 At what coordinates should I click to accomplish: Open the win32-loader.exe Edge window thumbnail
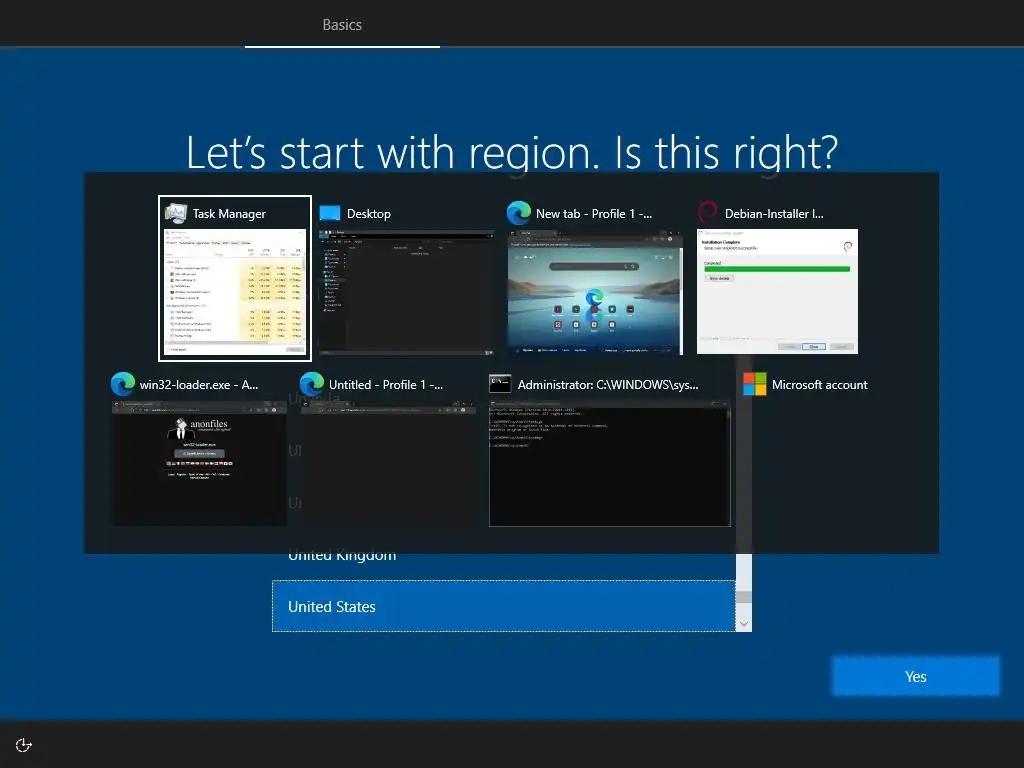coord(199,463)
